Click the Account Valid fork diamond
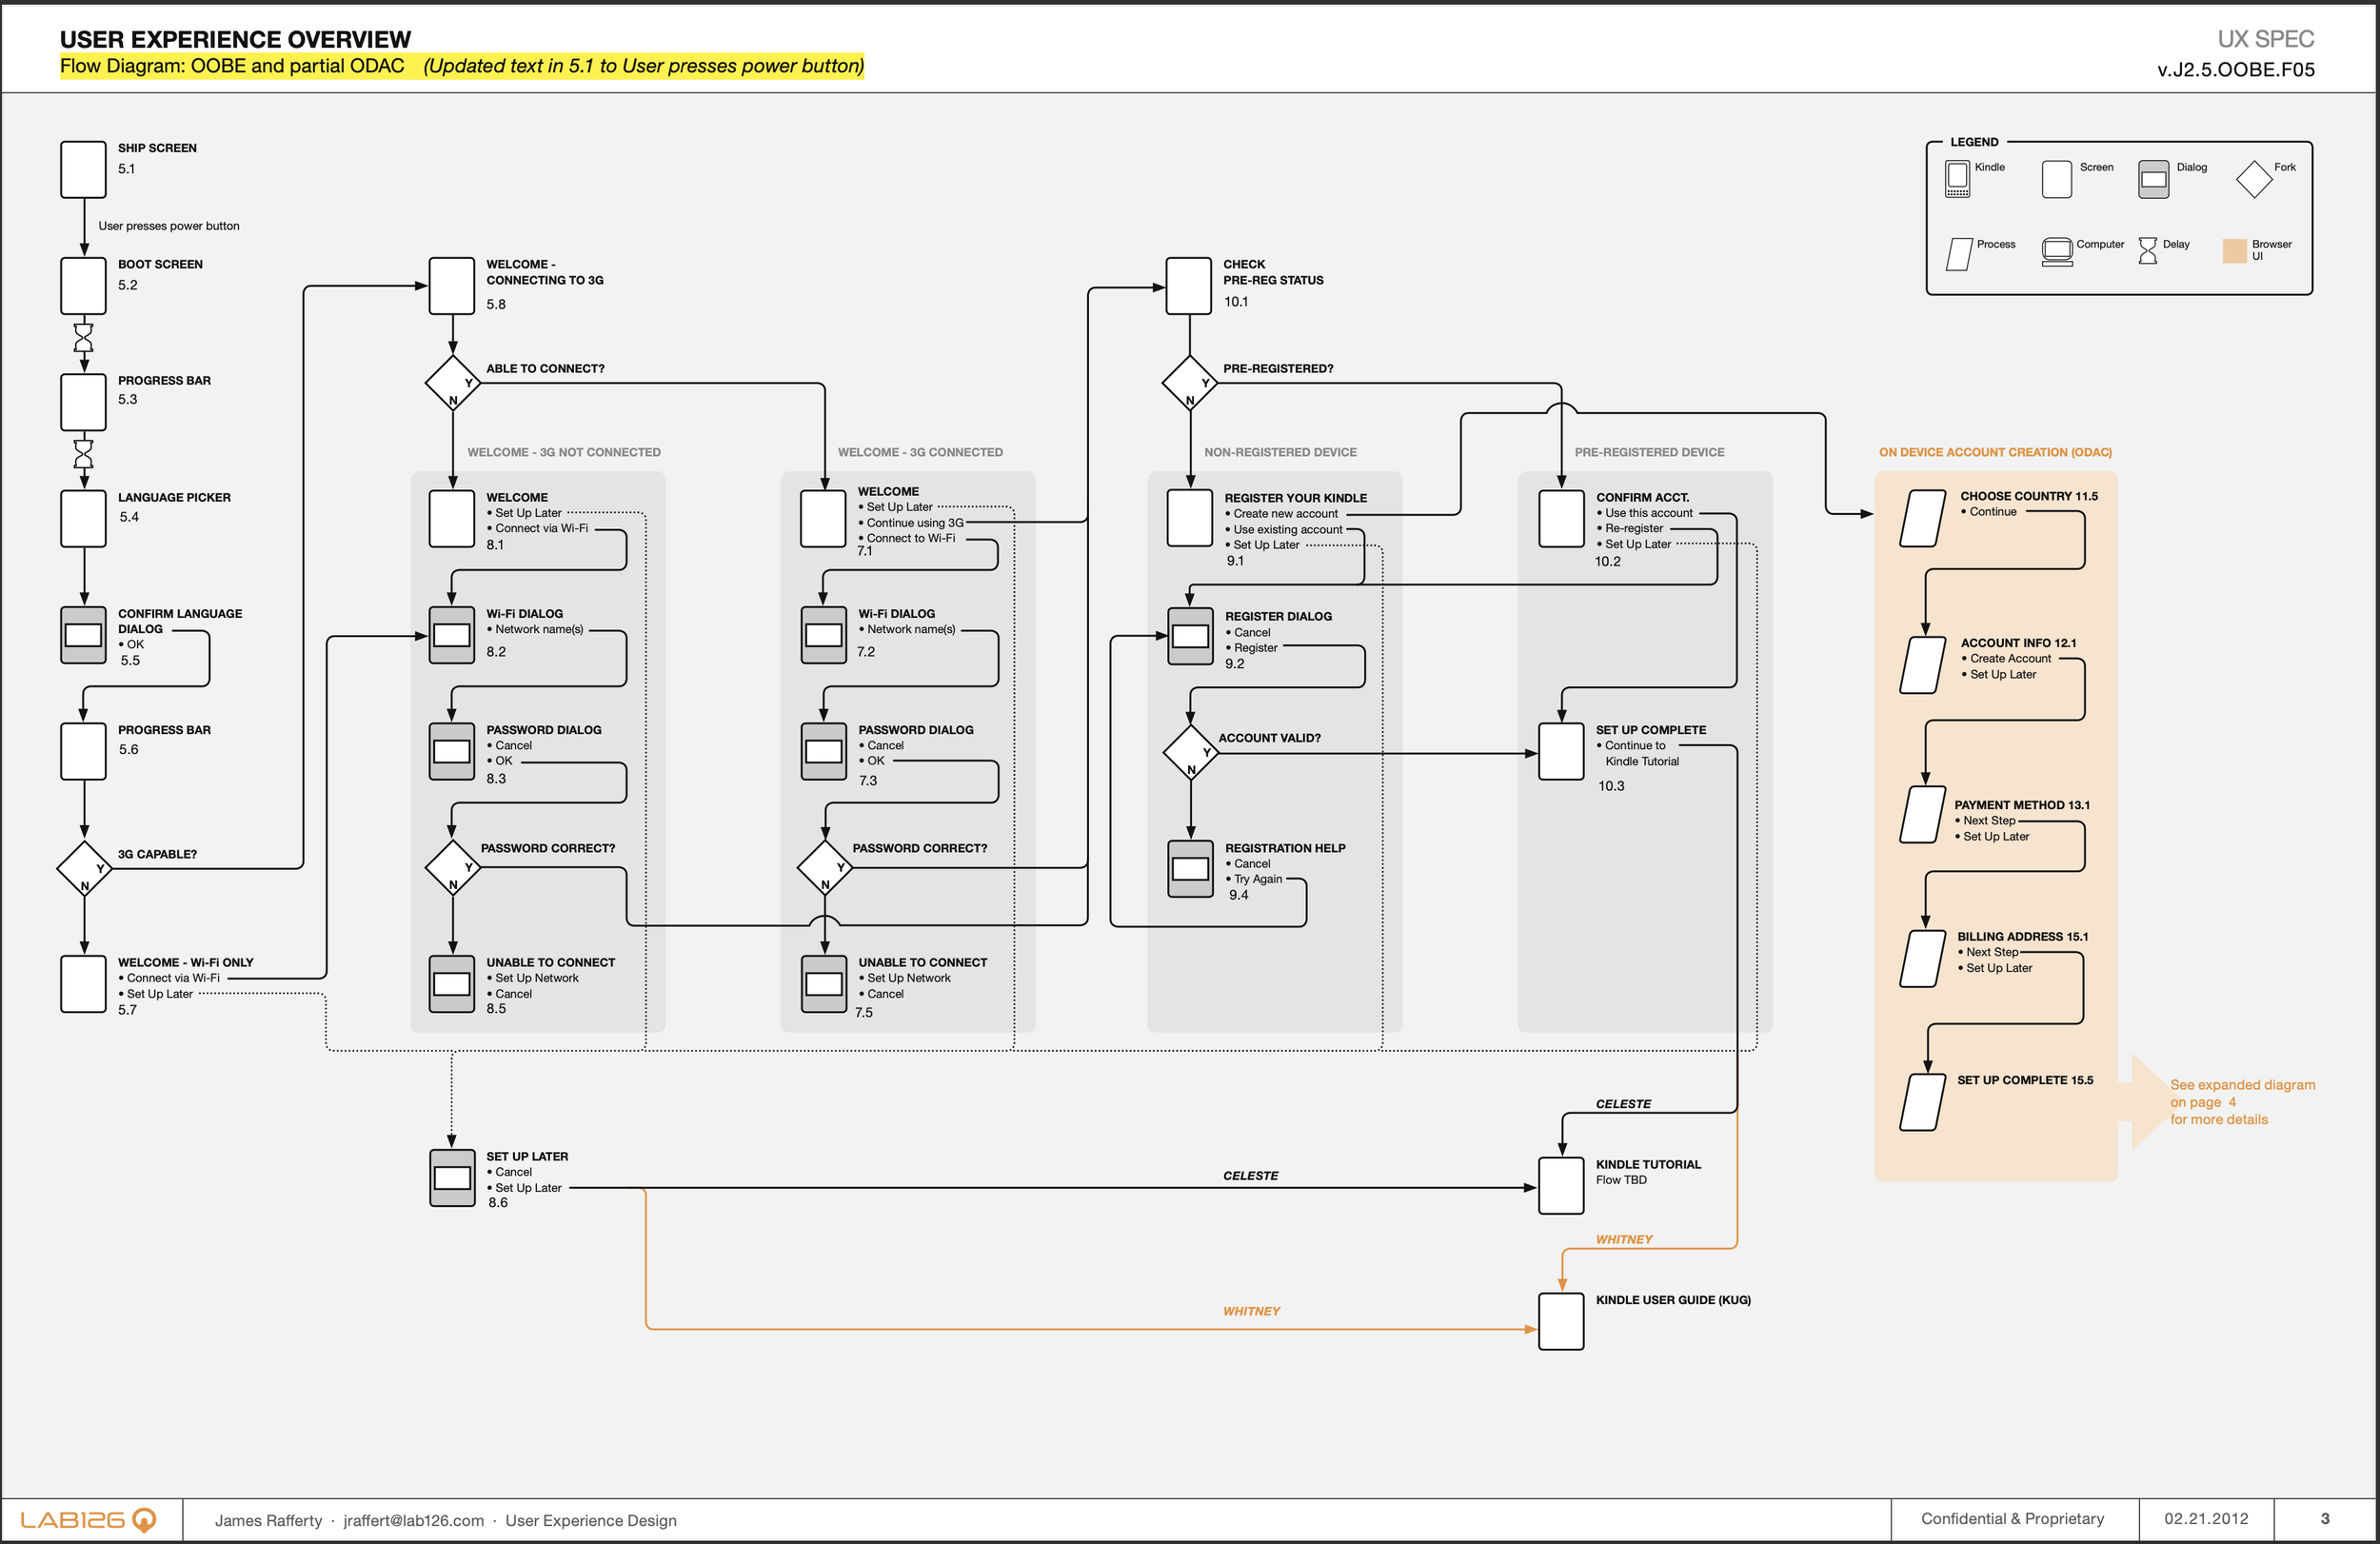 (x=1191, y=753)
